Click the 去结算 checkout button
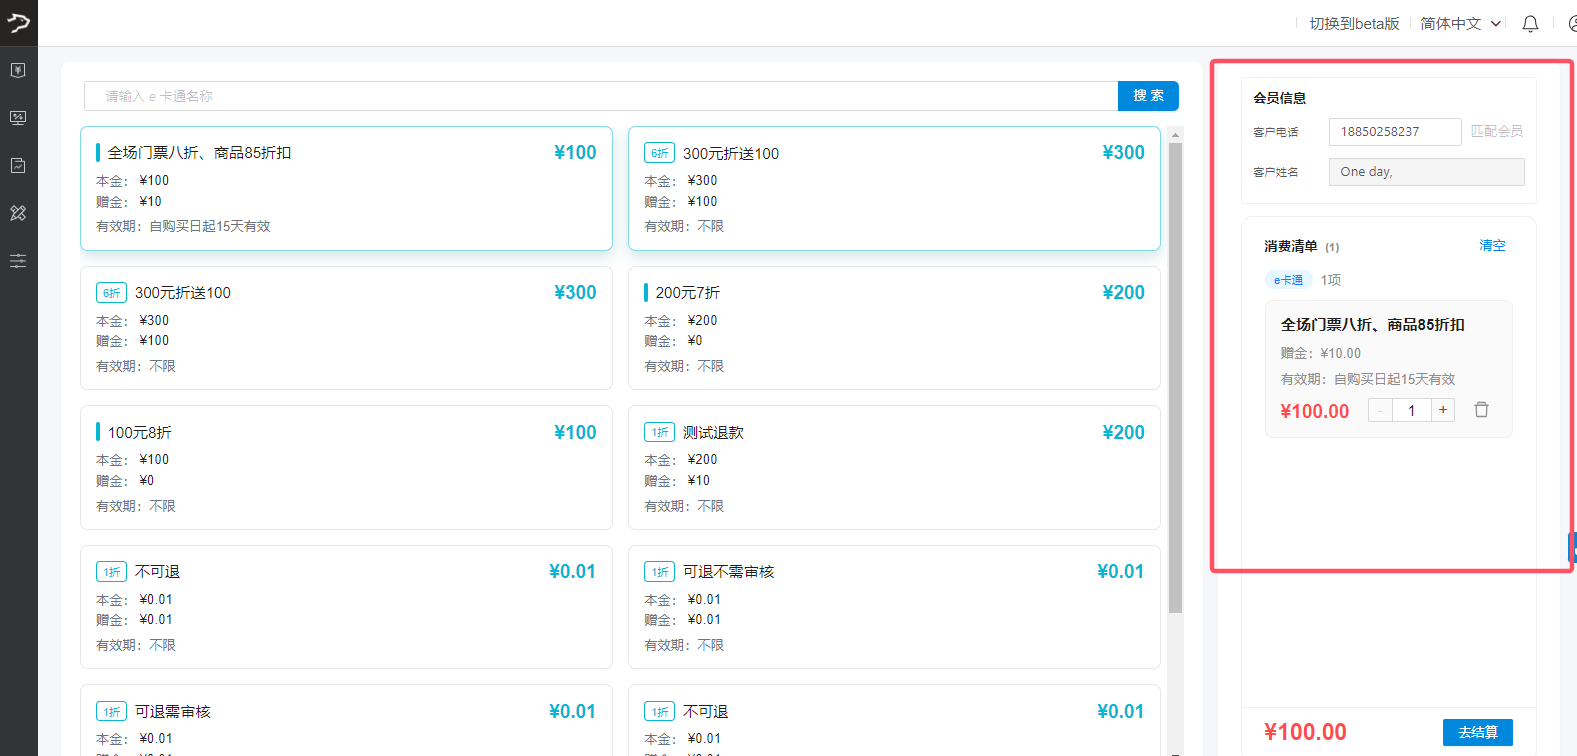 [1477, 732]
